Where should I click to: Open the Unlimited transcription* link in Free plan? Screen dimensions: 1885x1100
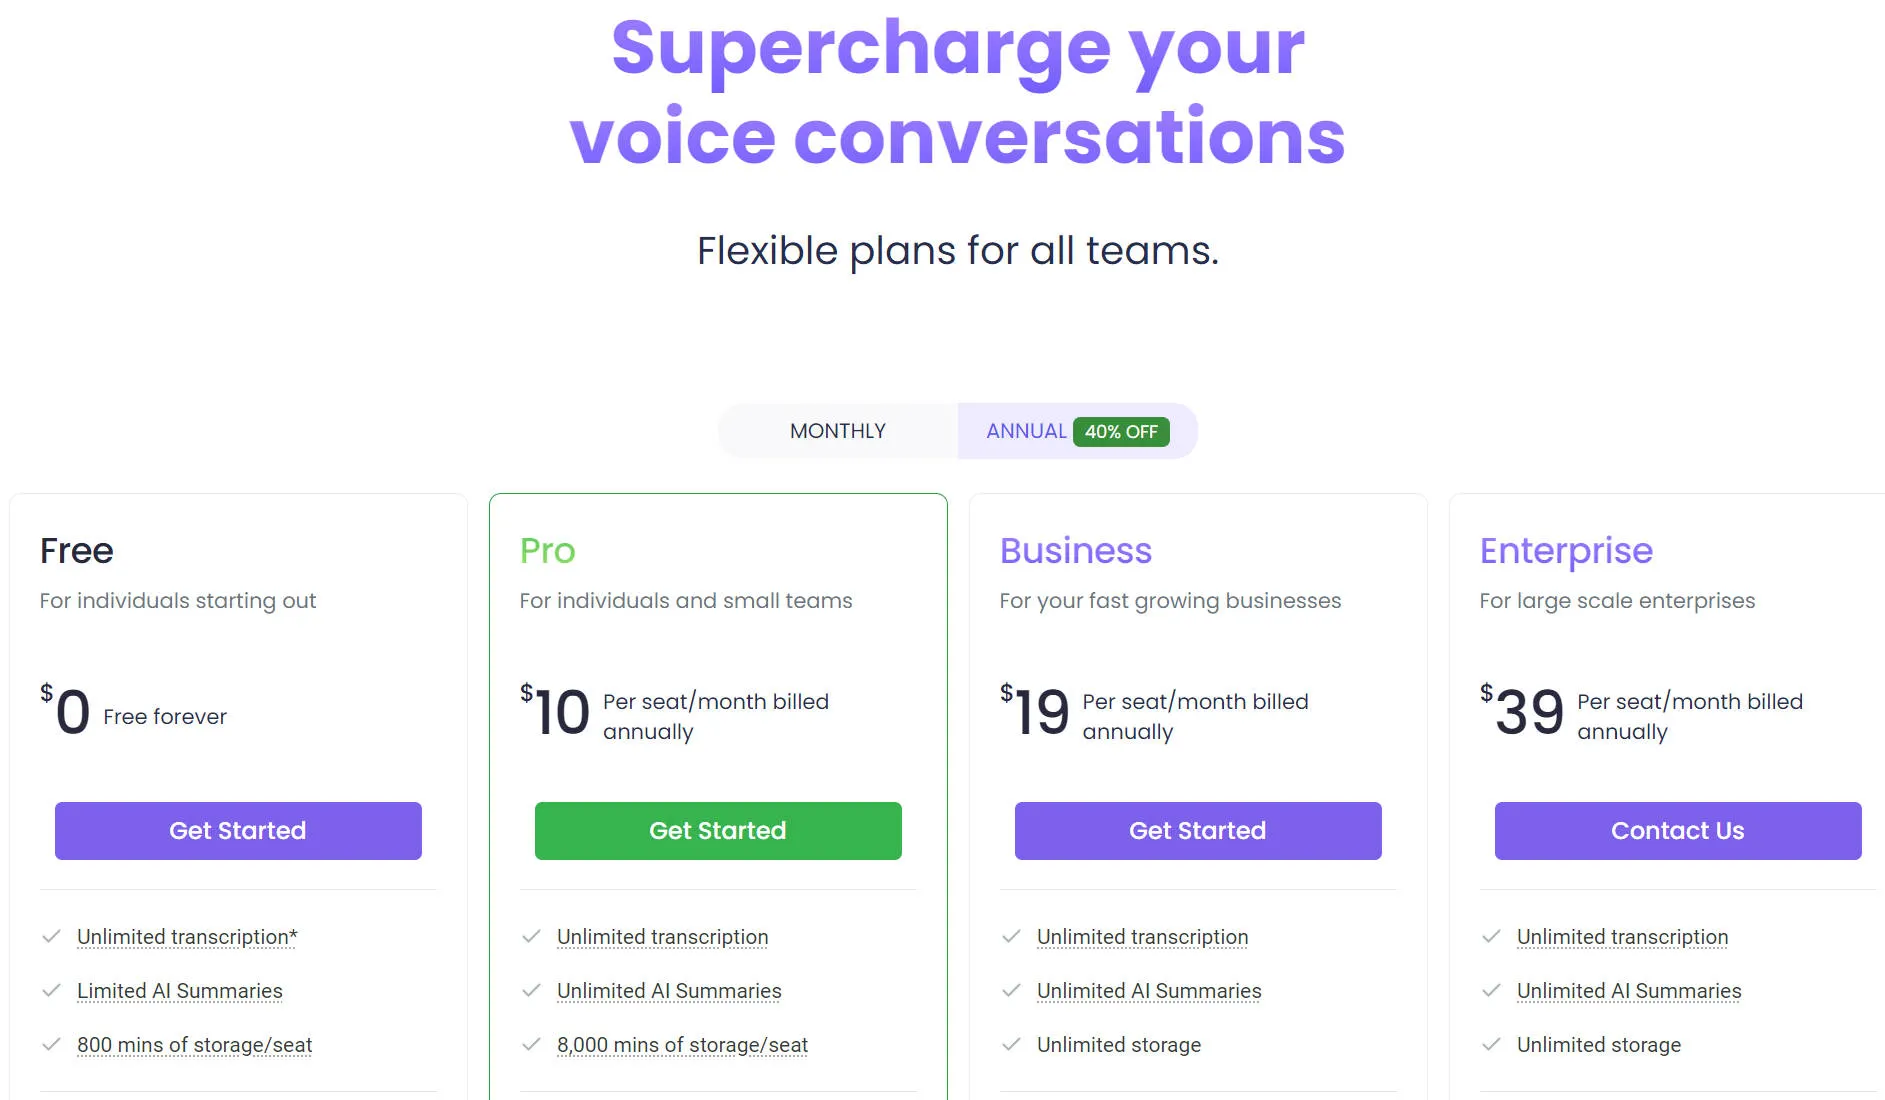pyautogui.click(x=187, y=936)
